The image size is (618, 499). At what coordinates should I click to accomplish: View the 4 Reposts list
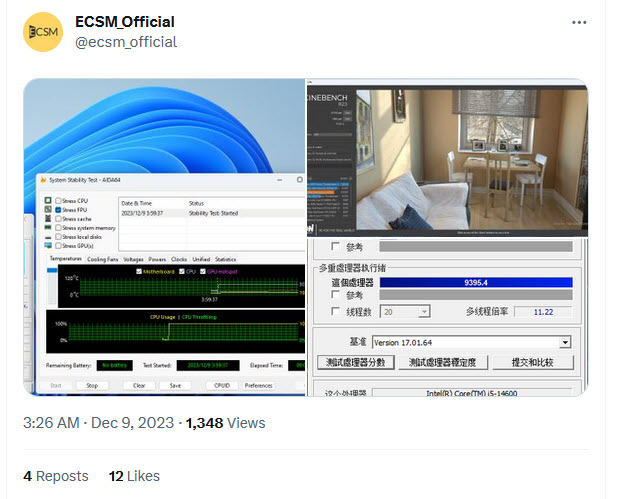[x=56, y=476]
